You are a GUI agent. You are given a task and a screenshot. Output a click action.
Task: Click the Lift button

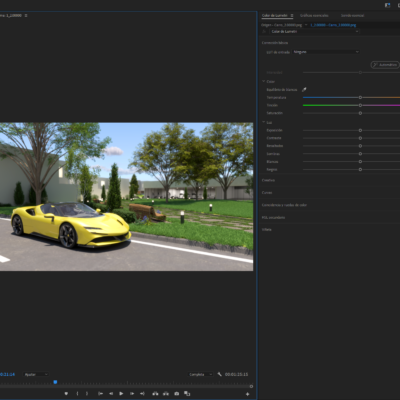click(155, 394)
